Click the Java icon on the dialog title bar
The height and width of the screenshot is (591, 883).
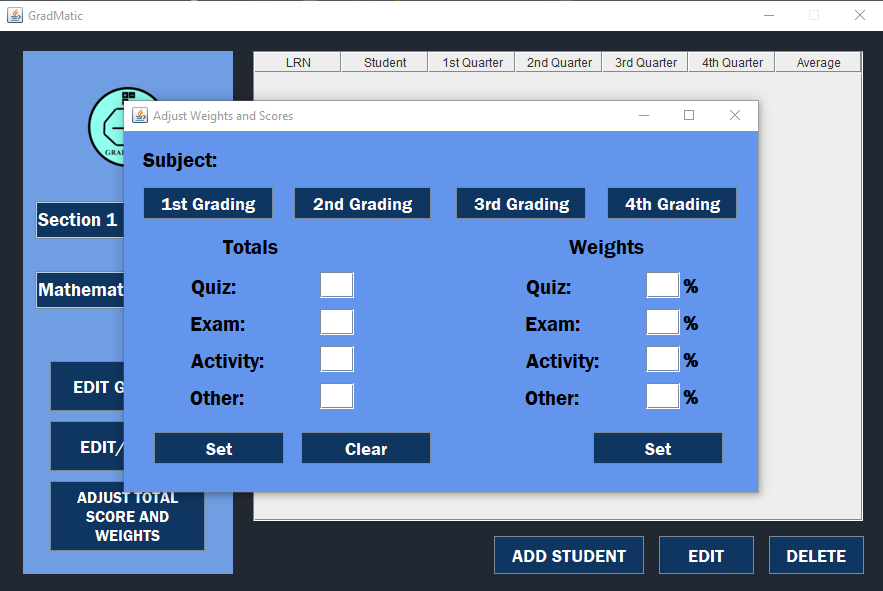coord(140,115)
